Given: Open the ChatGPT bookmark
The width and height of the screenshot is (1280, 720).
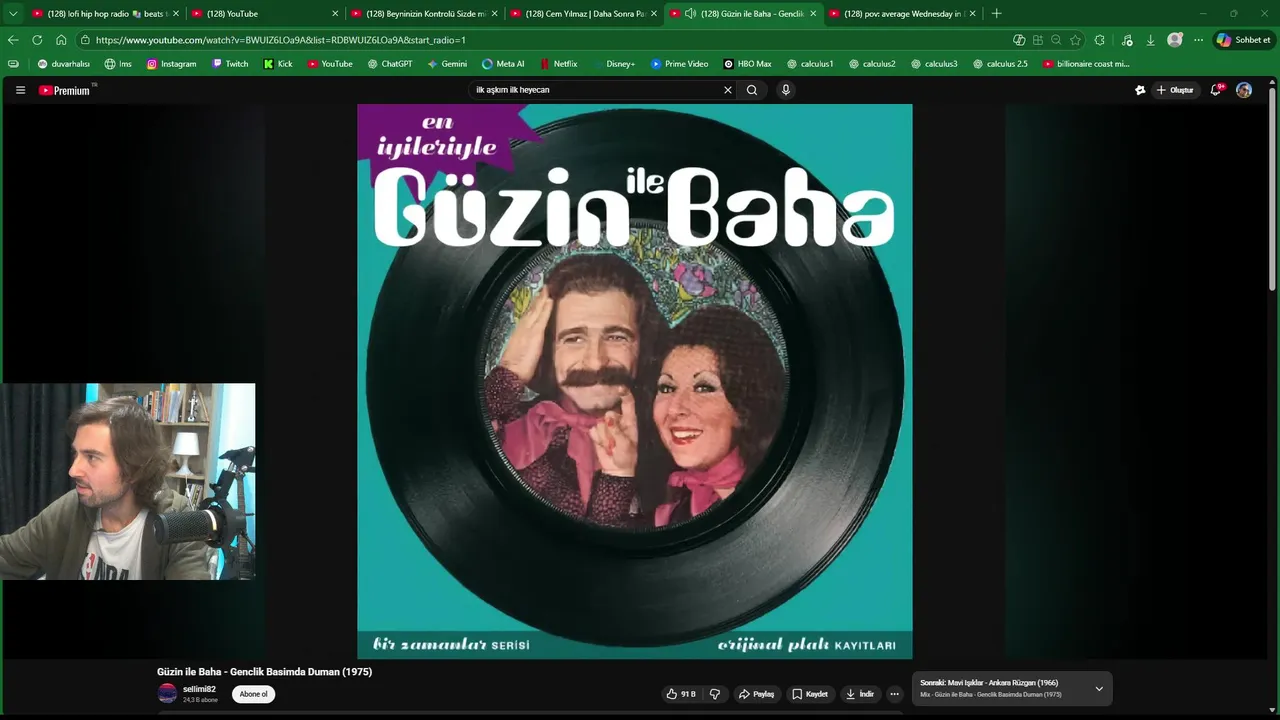Looking at the screenshot, I should click(390, 64).
